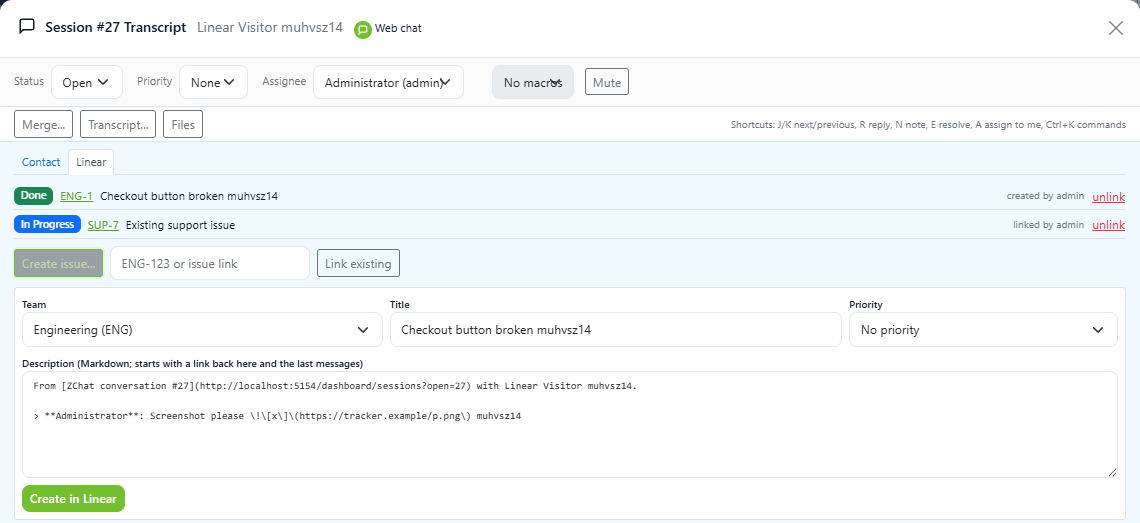Open the ENG-1 issue link

pyautogui.click(x=76, y=196)
